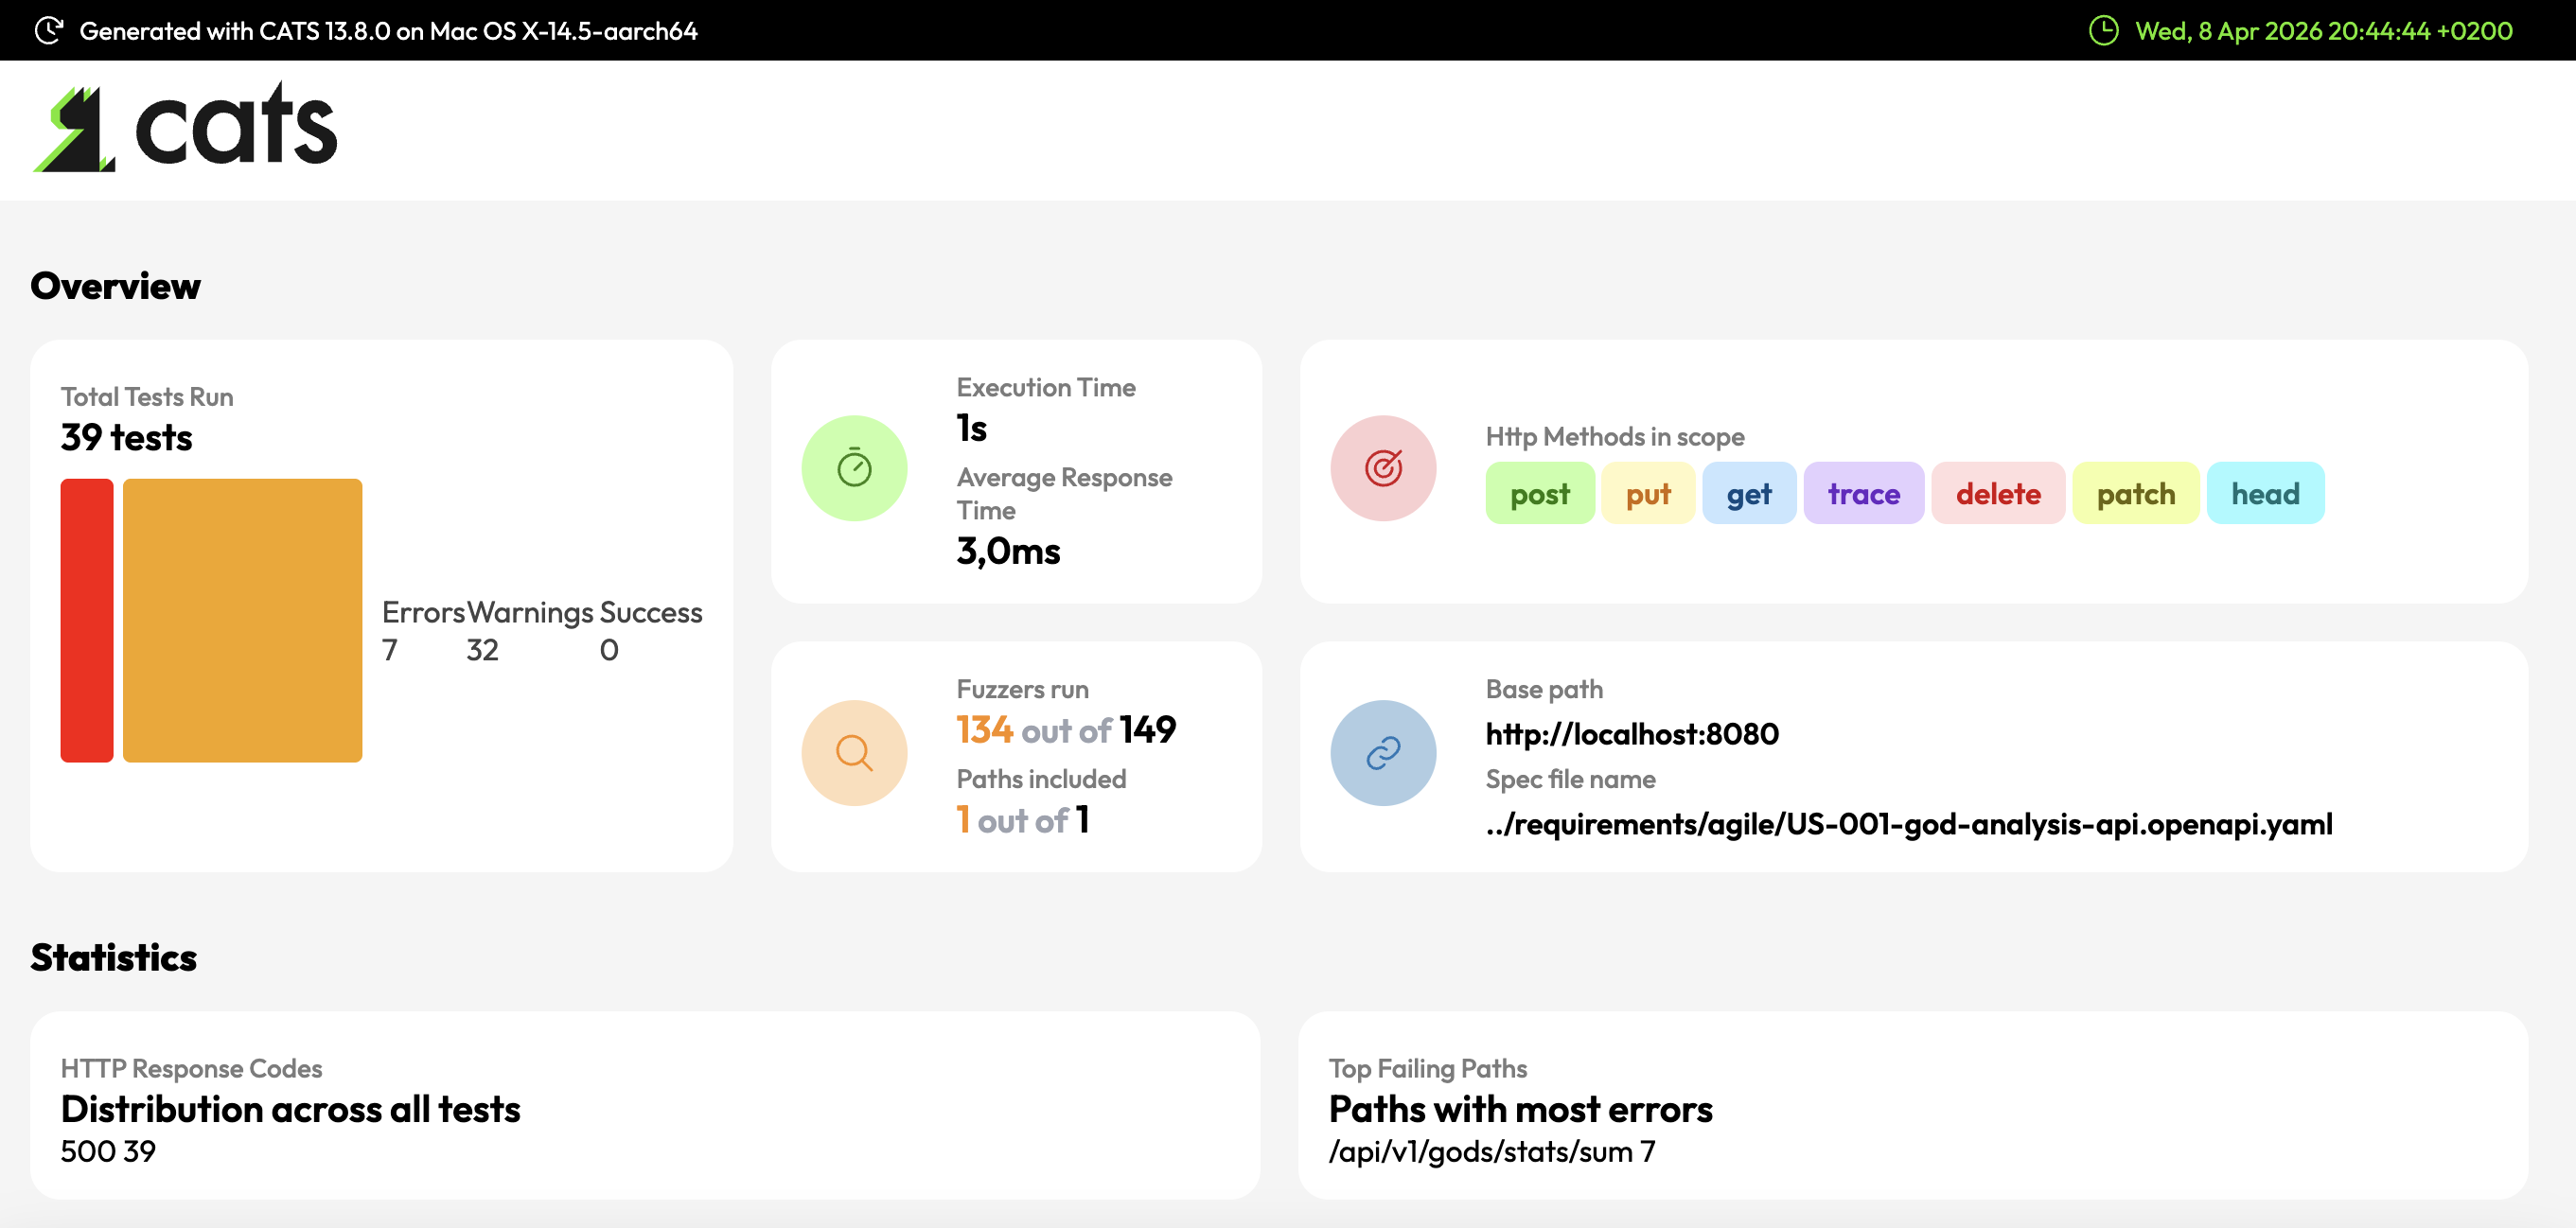This screenshot has height=1228, width=2576.
Task: Select the patch method badge
Action: click(x=2135, y=493)
